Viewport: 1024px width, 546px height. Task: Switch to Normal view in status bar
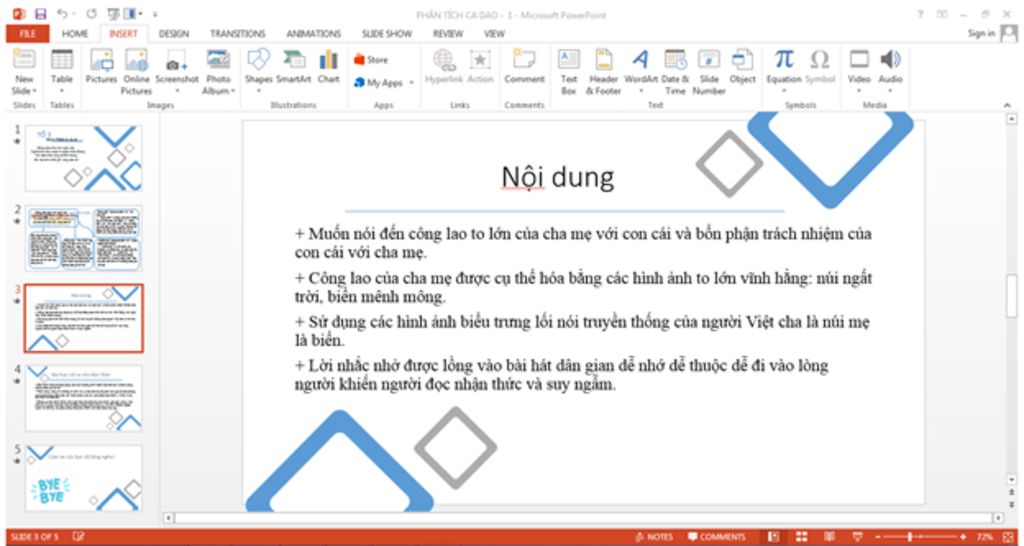[774, 537]
